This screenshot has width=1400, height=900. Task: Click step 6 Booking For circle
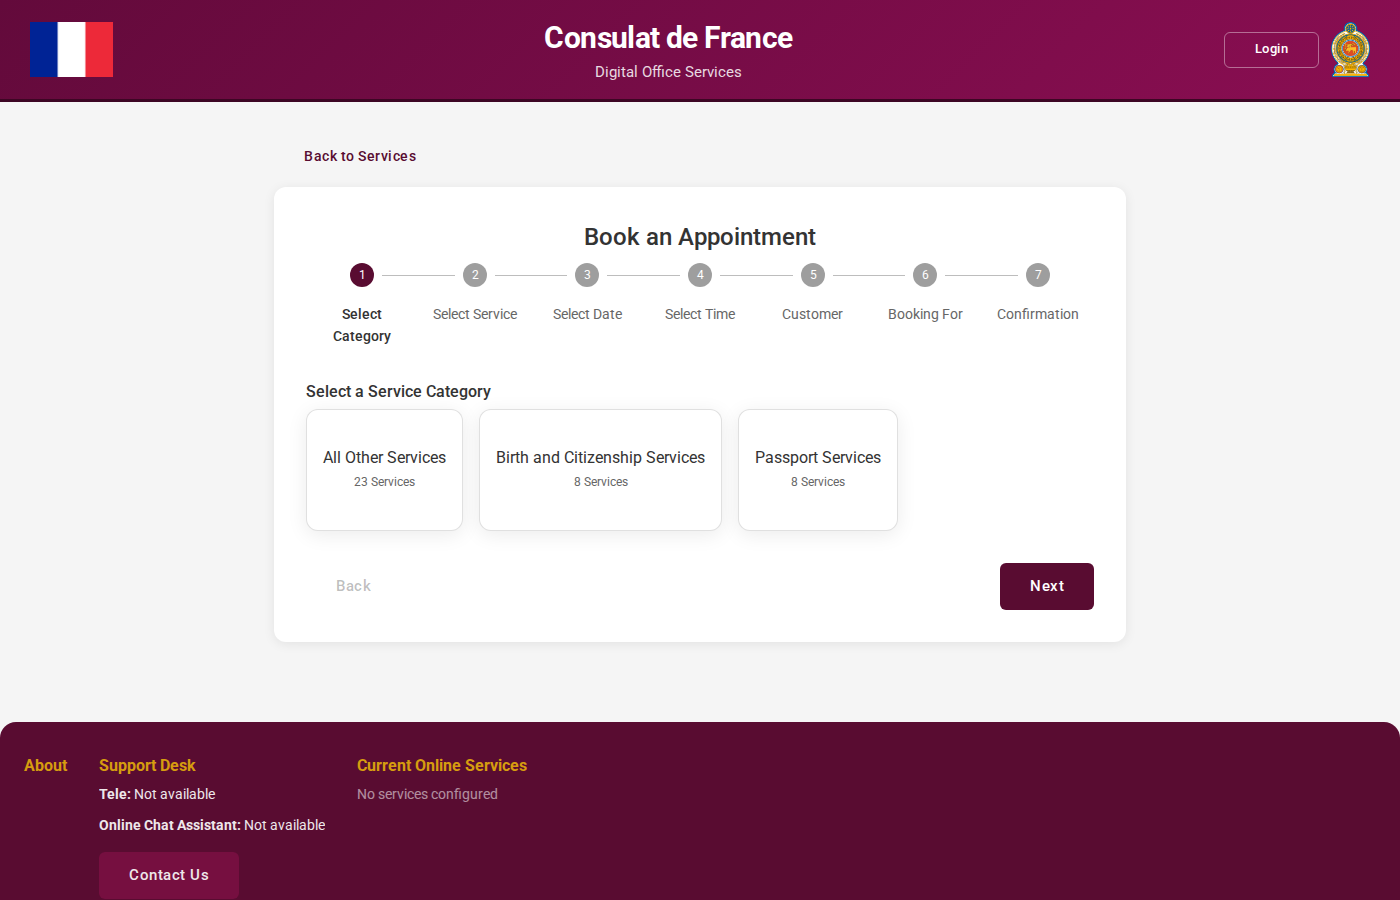pyautogui.click(x=925, y=275)
